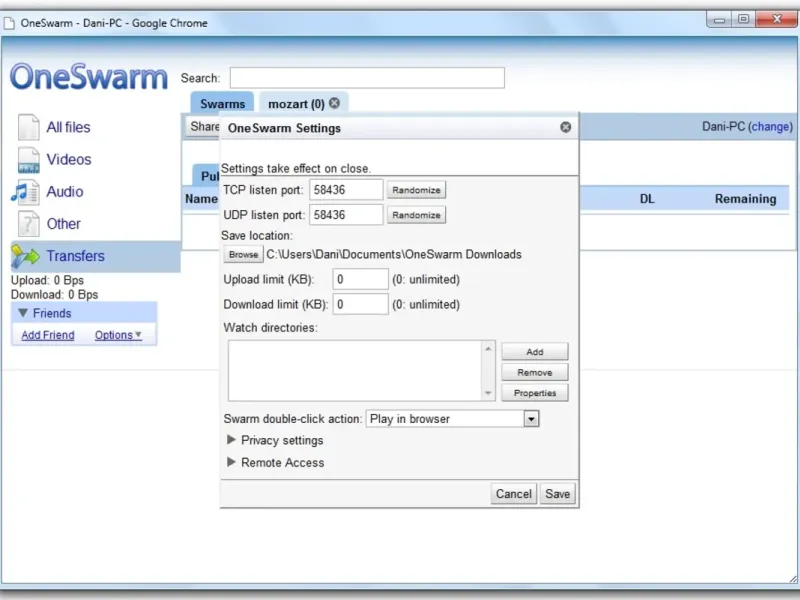Close the OneSwarm Settings dialog

(565, 127)
